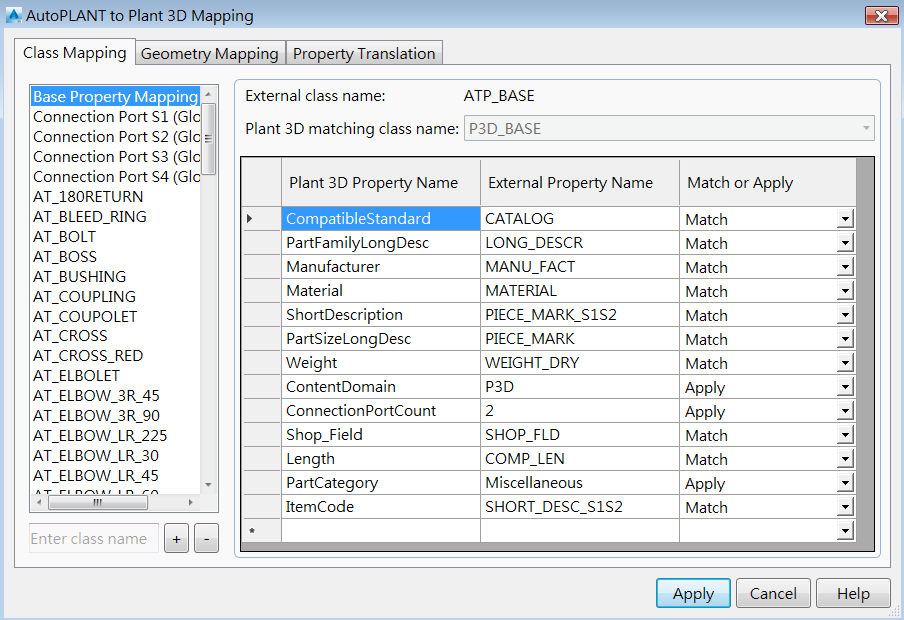Image resolution: width=904 pixels, height=620 pixels.
Task: Open the Property Translation tab
Action: (x=364, y=53)
